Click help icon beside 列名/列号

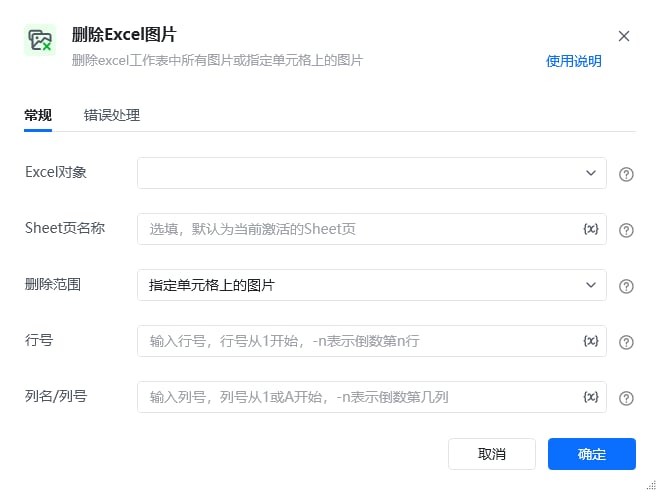click(626, 398)
